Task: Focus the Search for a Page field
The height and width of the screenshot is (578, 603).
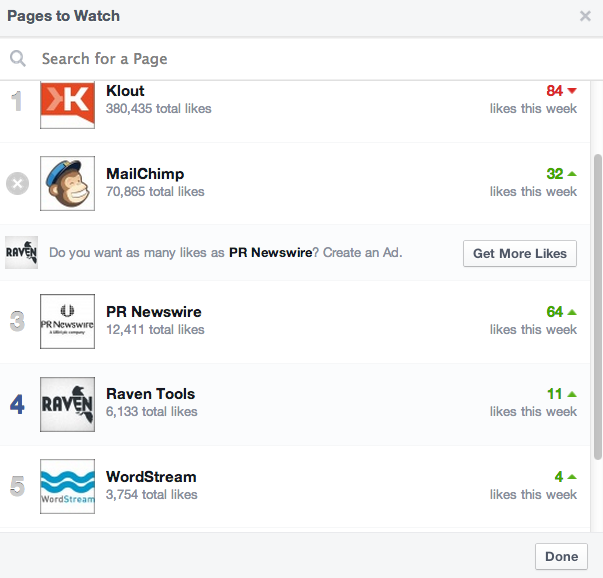Action: pos(302,59)
